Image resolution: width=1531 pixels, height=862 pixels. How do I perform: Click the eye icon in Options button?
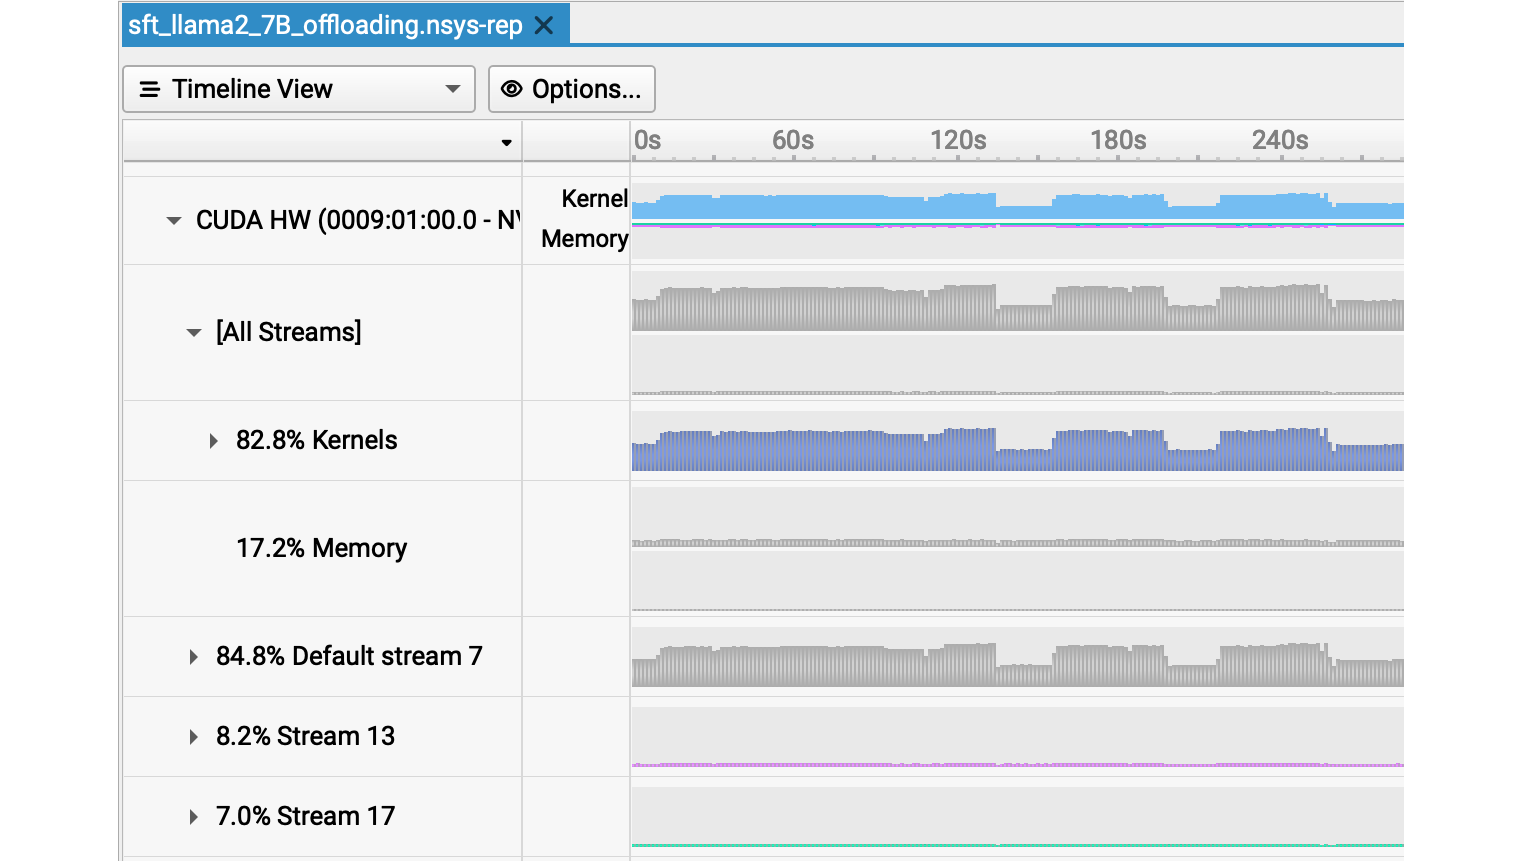pos(512,89)
